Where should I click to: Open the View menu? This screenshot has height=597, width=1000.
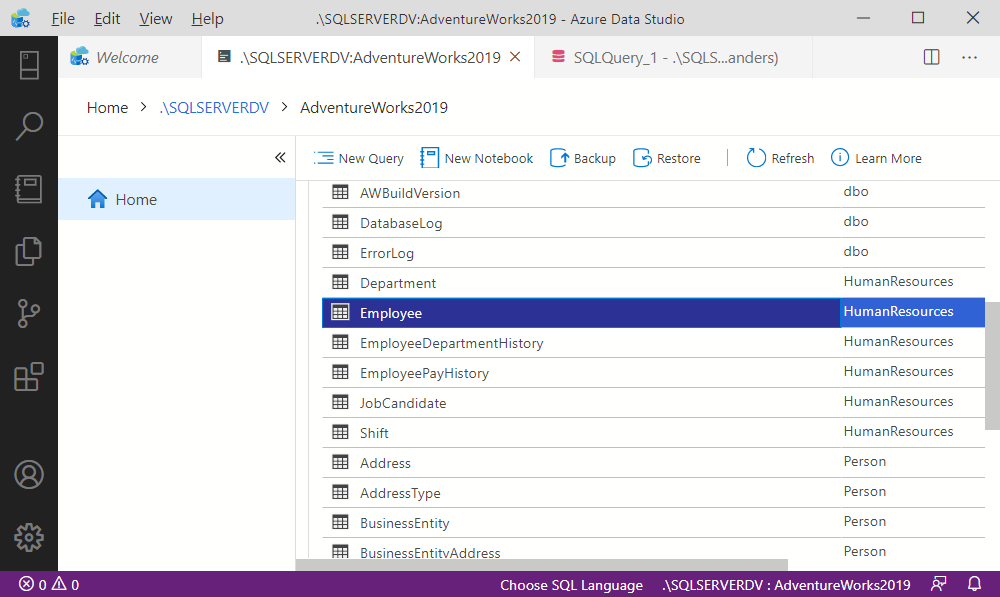click(156, 18)
